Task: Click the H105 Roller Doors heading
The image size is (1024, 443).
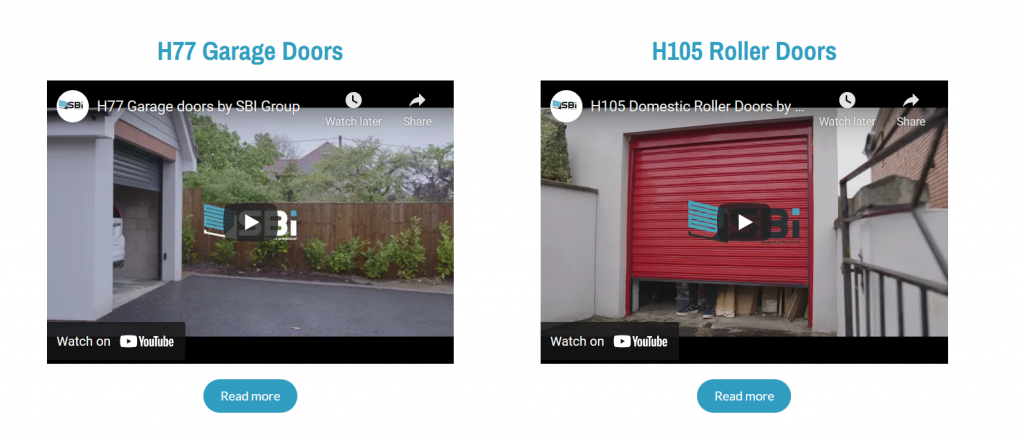Action: tap(744, 51)
